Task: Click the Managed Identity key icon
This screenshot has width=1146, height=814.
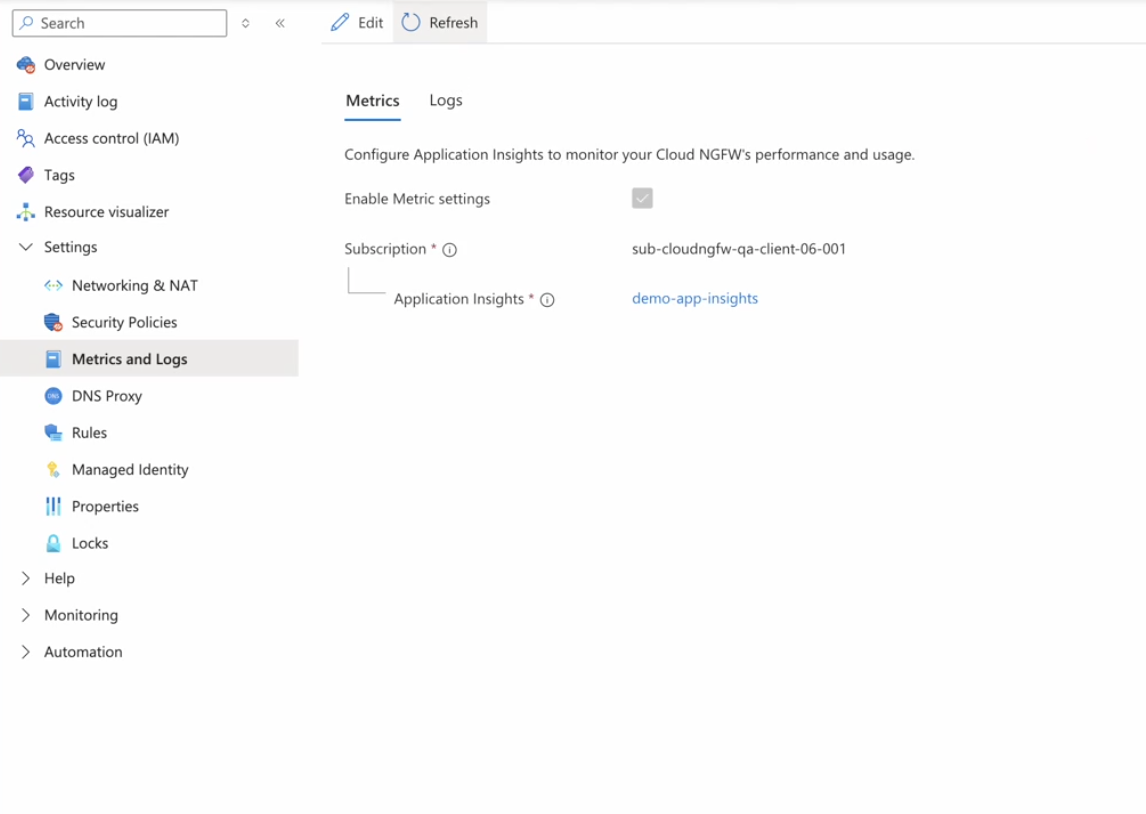Action: [54, 469]
